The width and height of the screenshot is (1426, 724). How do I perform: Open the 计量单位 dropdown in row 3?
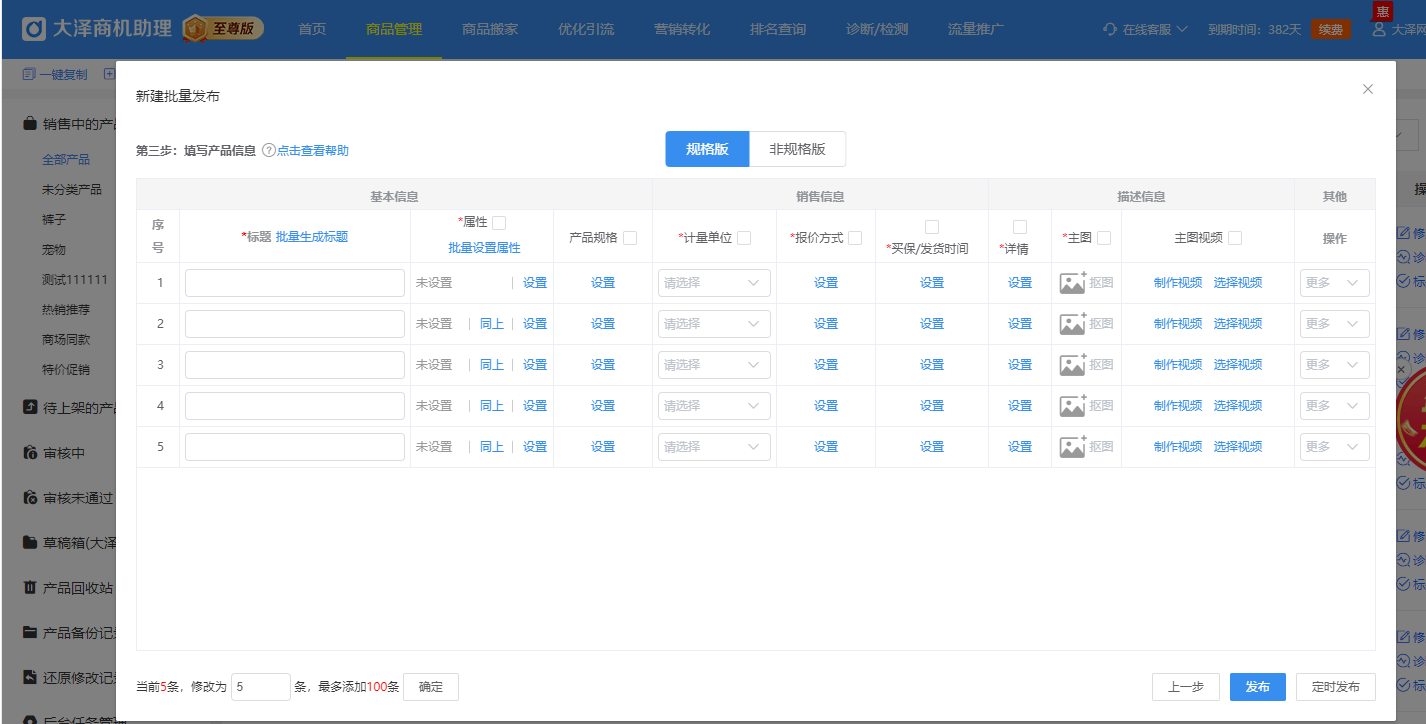coord(714,365)
